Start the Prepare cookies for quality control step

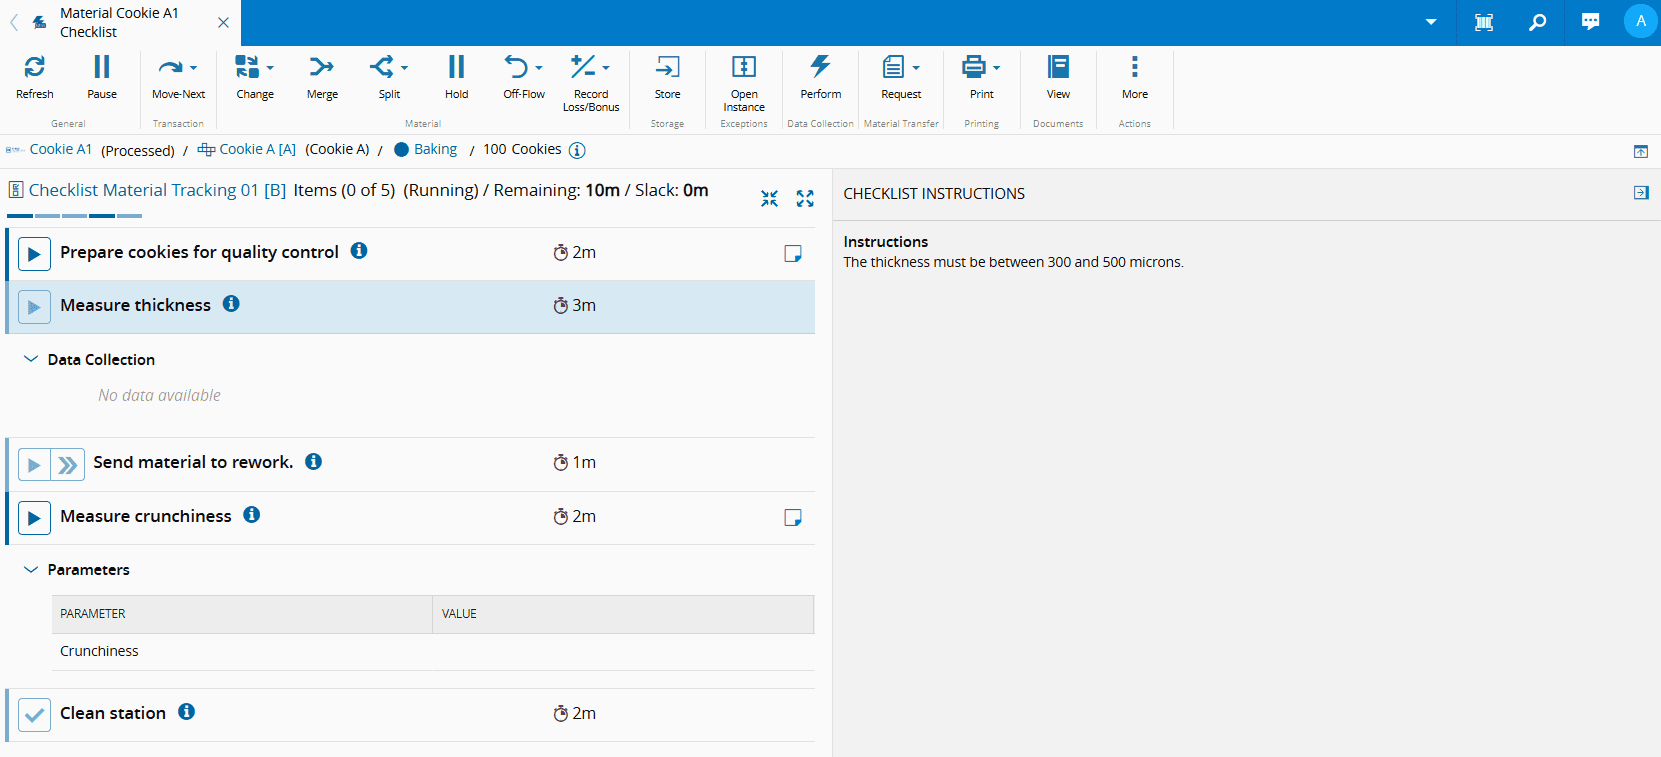tap(34, 254)
